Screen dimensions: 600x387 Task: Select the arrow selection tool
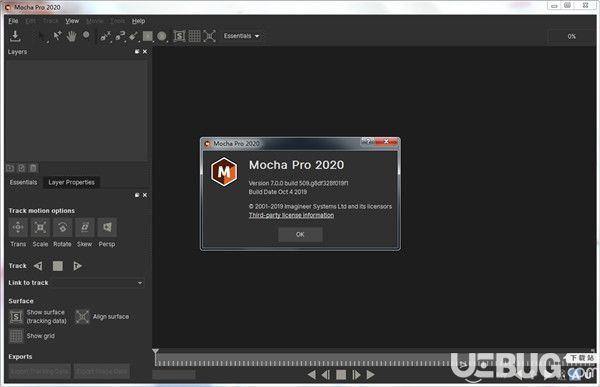42,36
